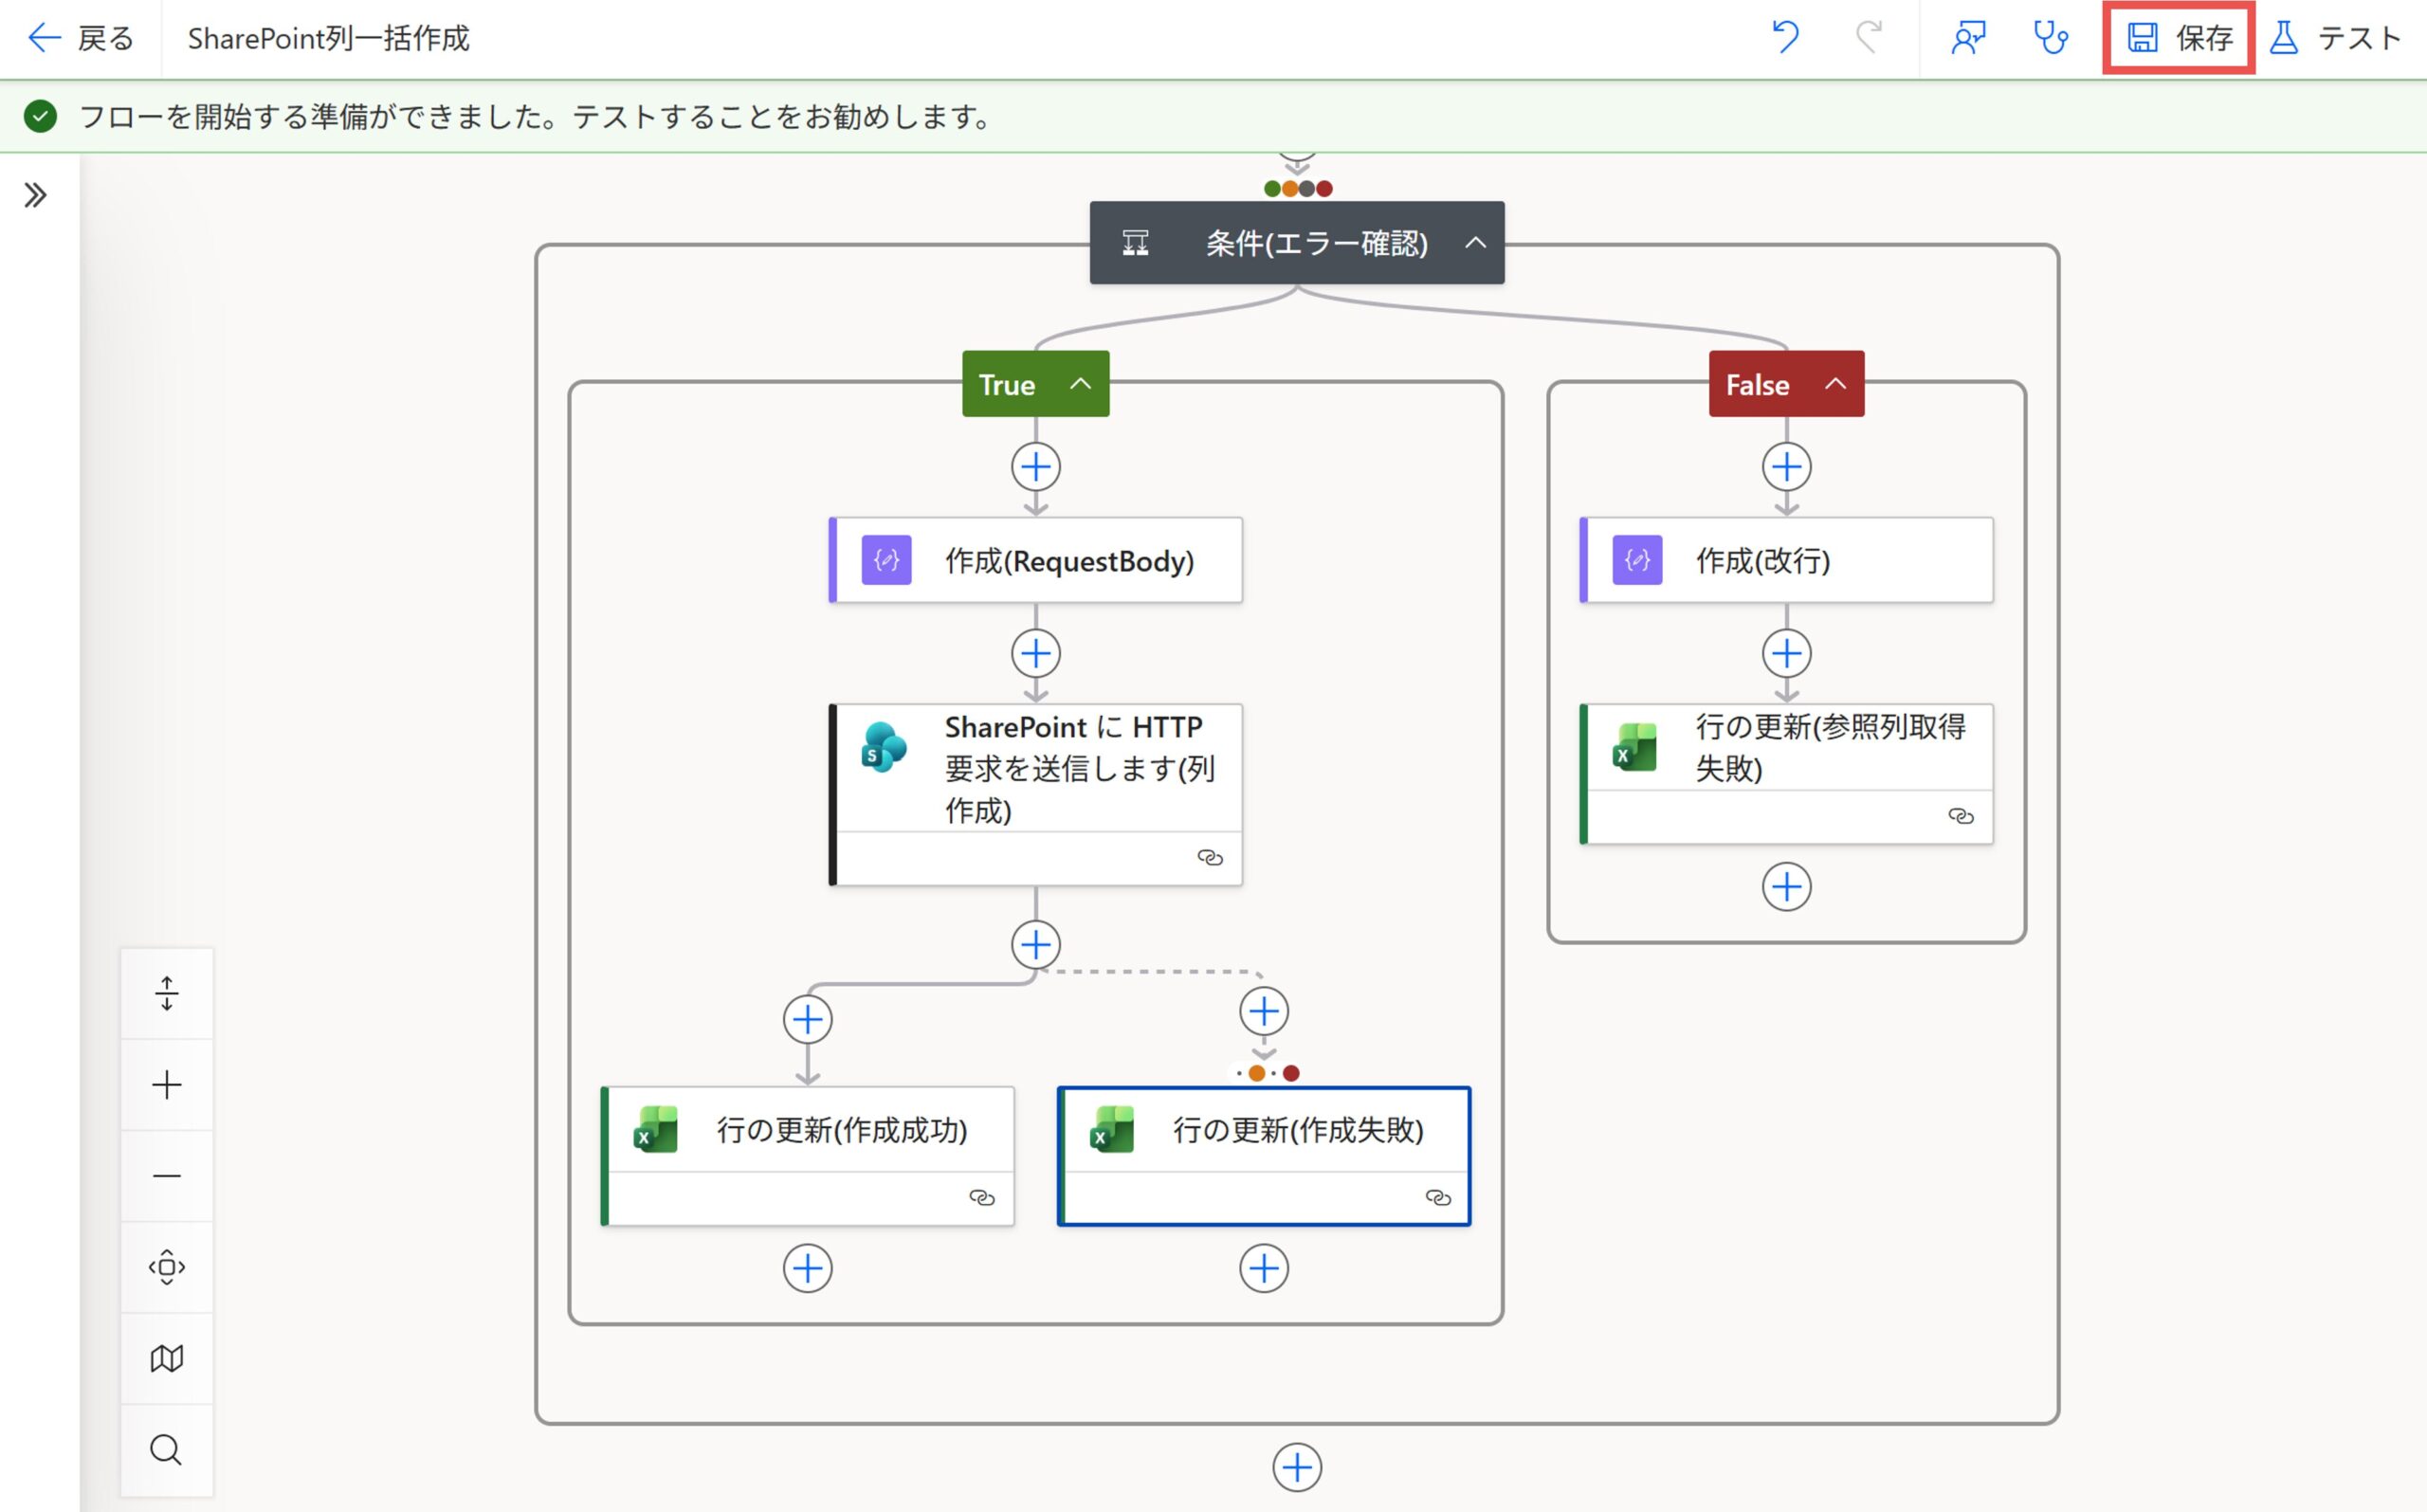Expand the left side panel chevrons
This screenshot has width=2427, height=1512.
tap(36, 195)
